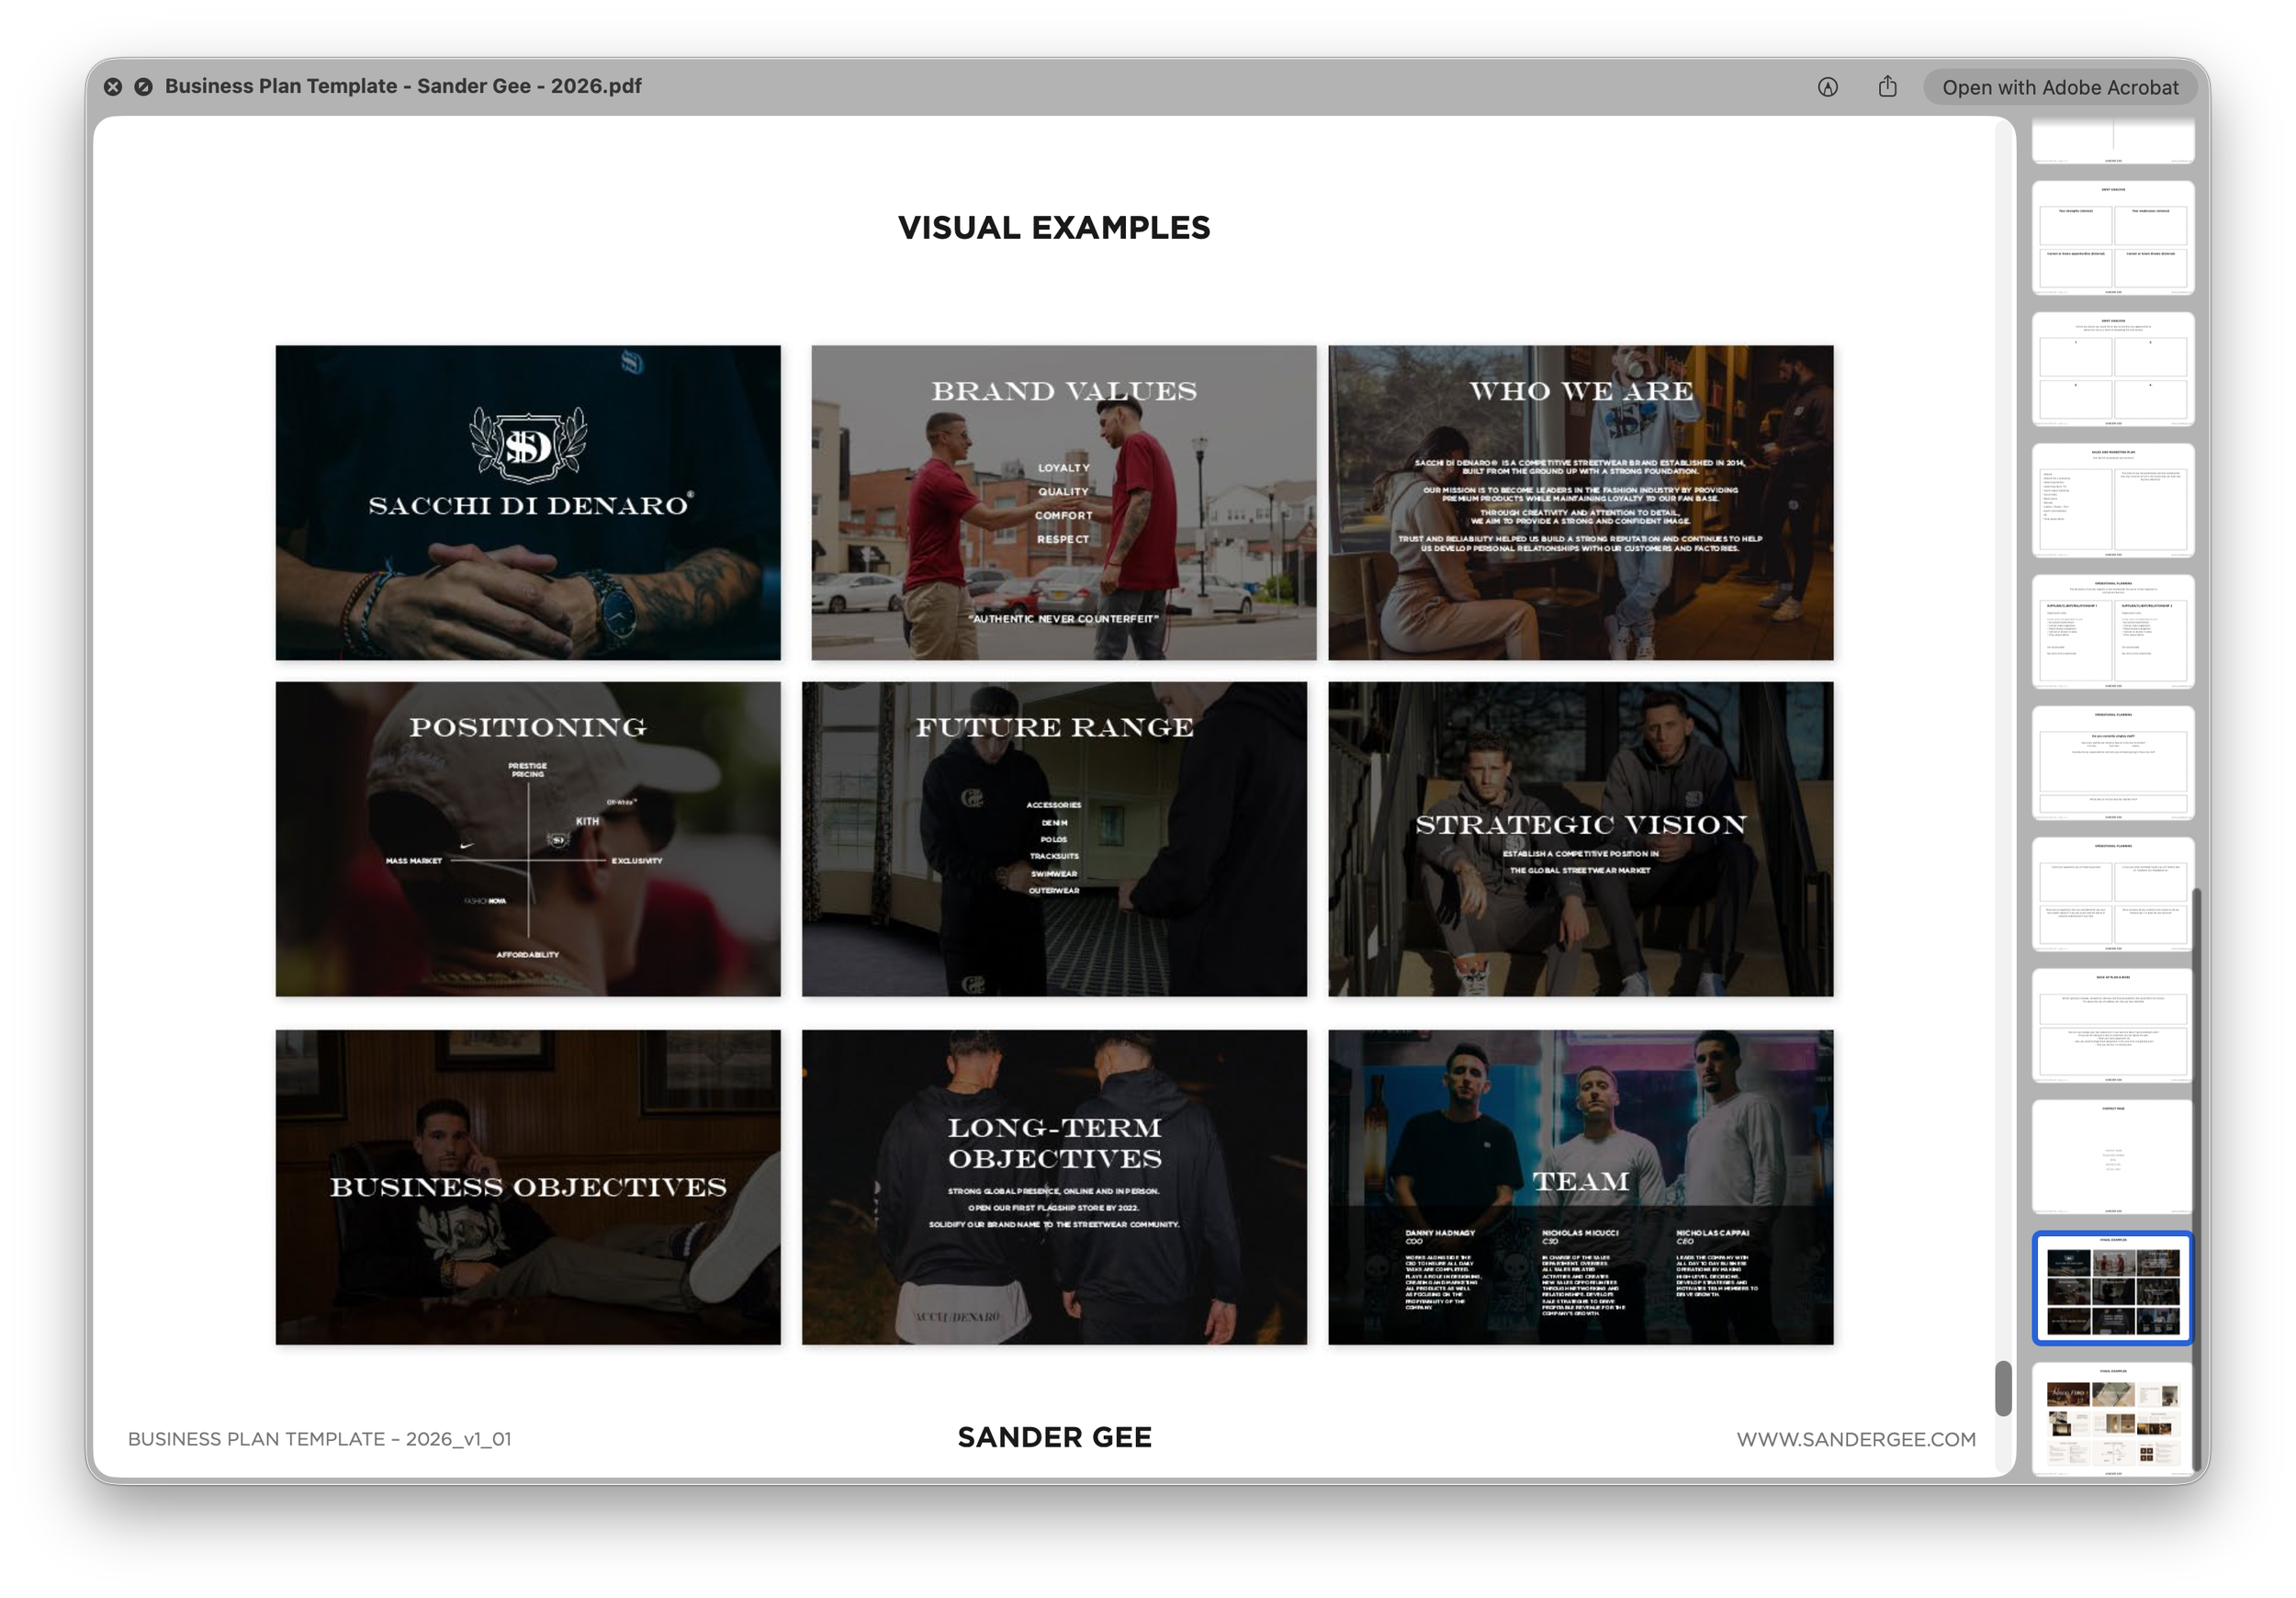The width and height of the screenshot is (2296, 1598).
Task: Select beige Visual Examples last thumbnail
Action: point(2113,1419)
